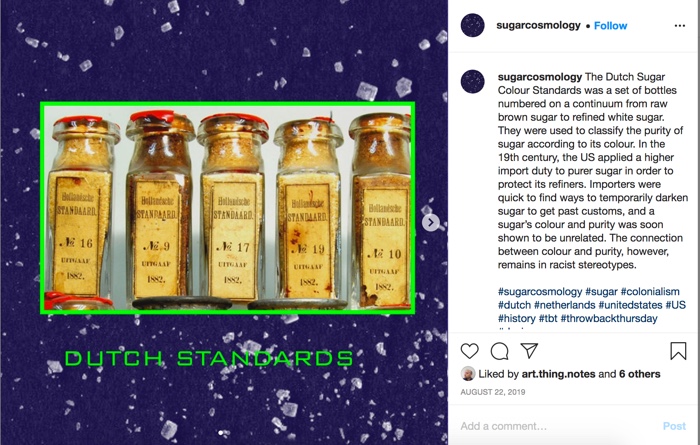Open the three-dot more options menu
This screenshot has height=445, width=700.
click(679, 26)
